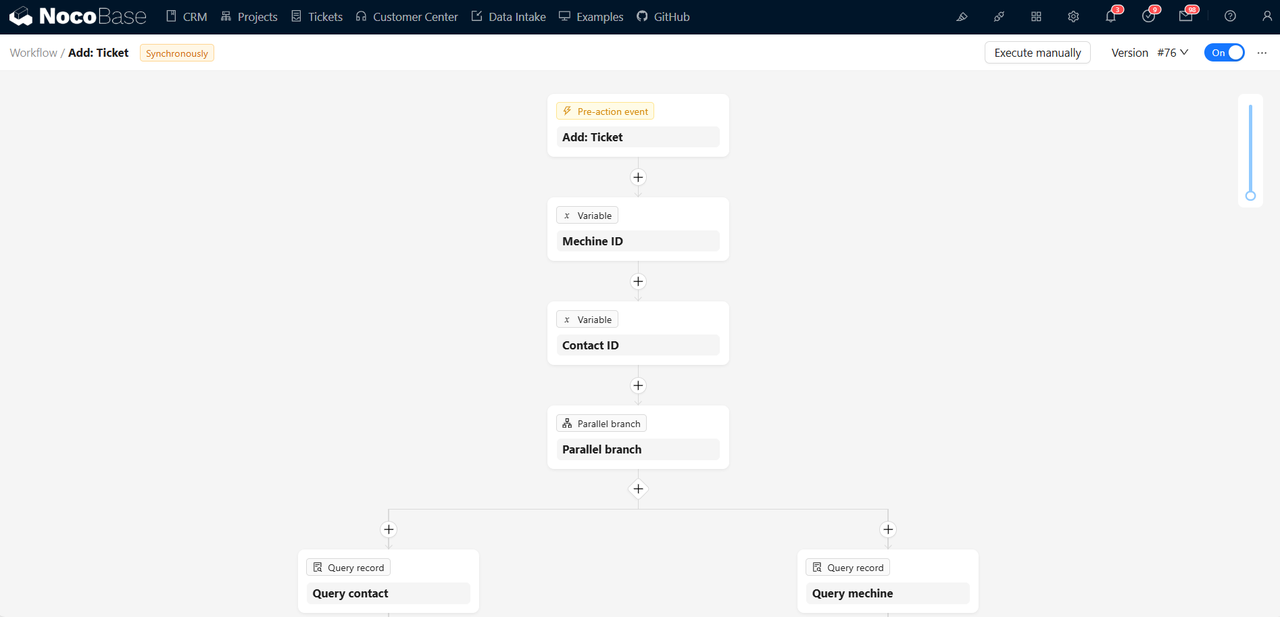Open messages via the envelope icon

pyautogui.click(x=1186, y=16)
